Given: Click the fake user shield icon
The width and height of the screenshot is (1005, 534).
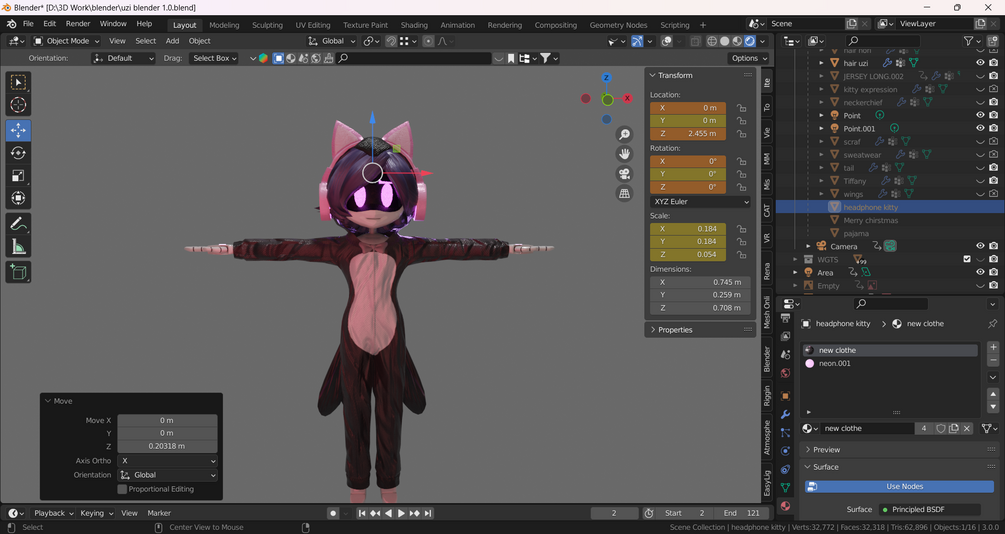Looking at the screenshot, I should (x=940, y=428).
